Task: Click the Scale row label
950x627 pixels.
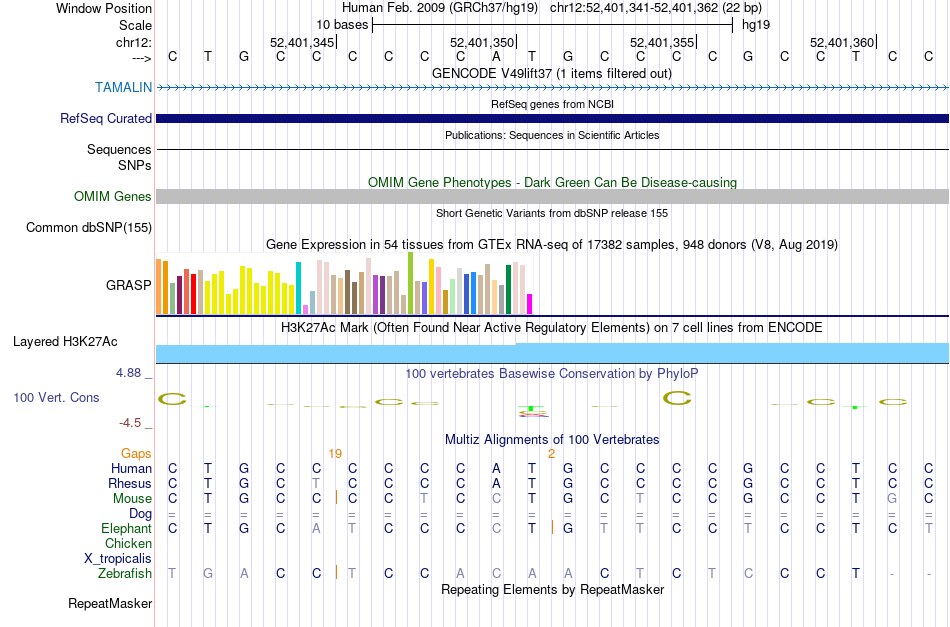Action: click(x=135, y=25)
